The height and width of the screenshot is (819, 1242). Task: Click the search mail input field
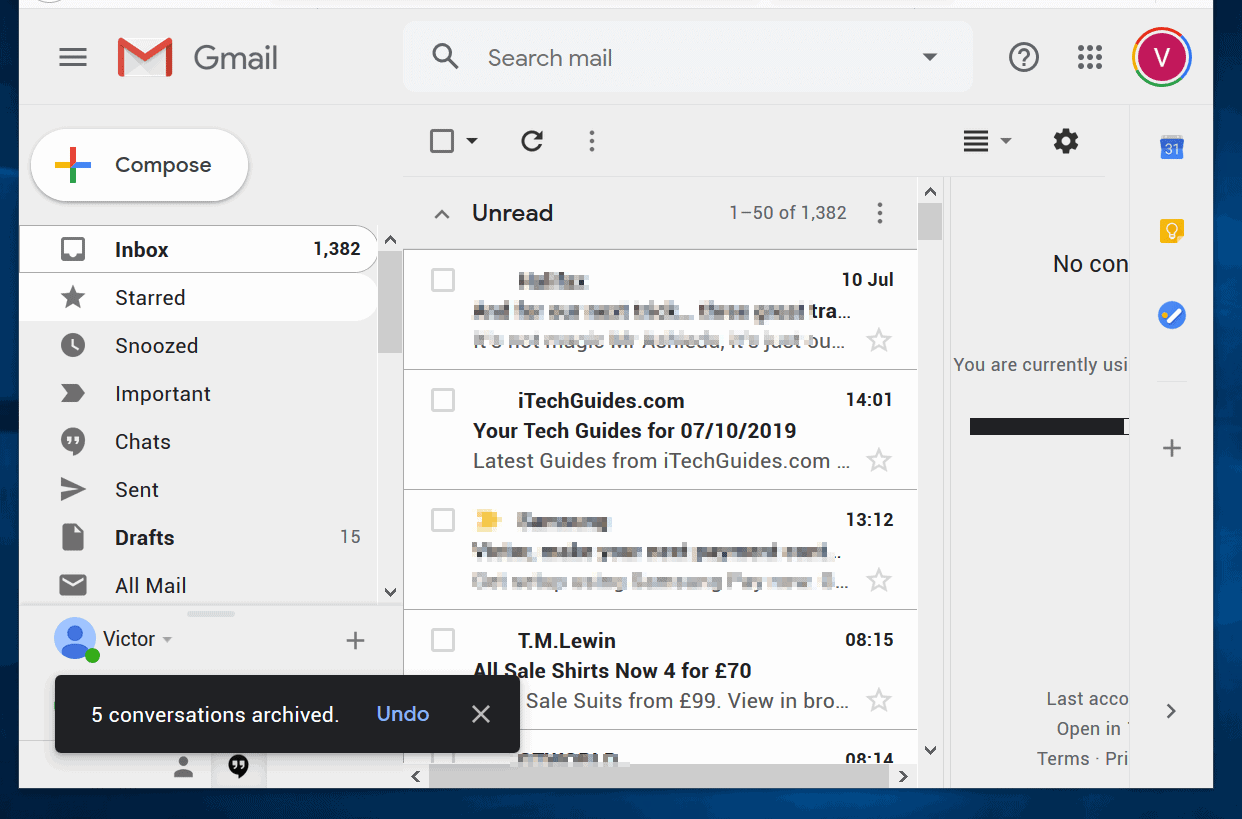[x=650, y=57]
